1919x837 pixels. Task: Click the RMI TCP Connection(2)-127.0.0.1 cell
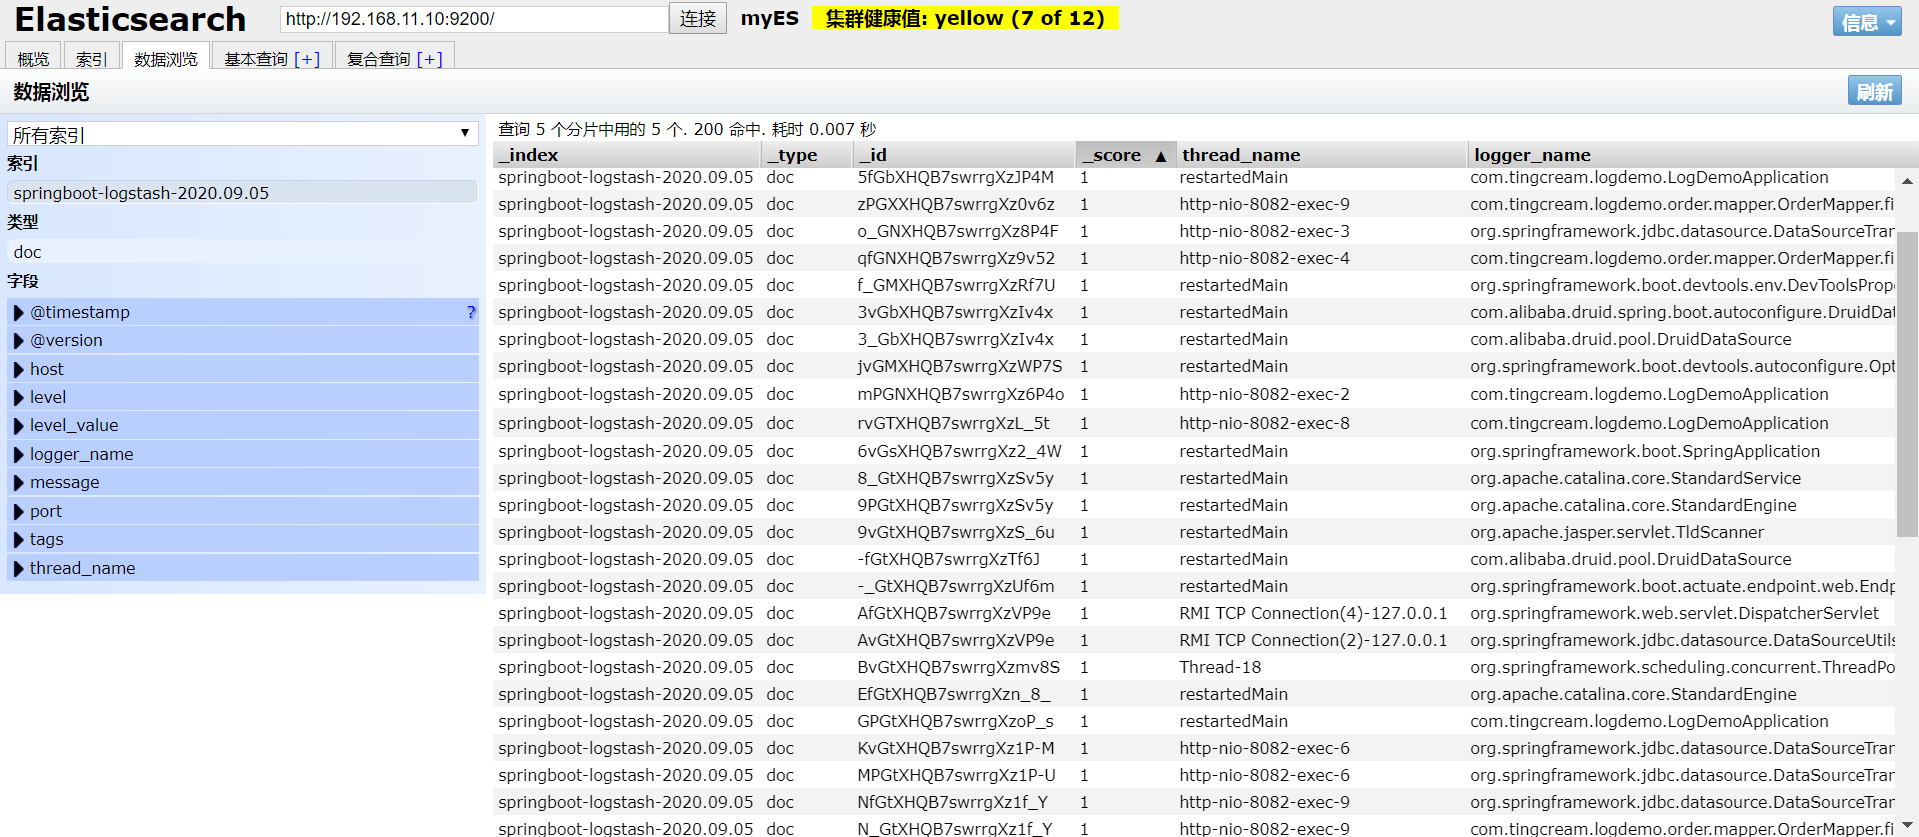pyautogui.click(x=1313, y=640)
